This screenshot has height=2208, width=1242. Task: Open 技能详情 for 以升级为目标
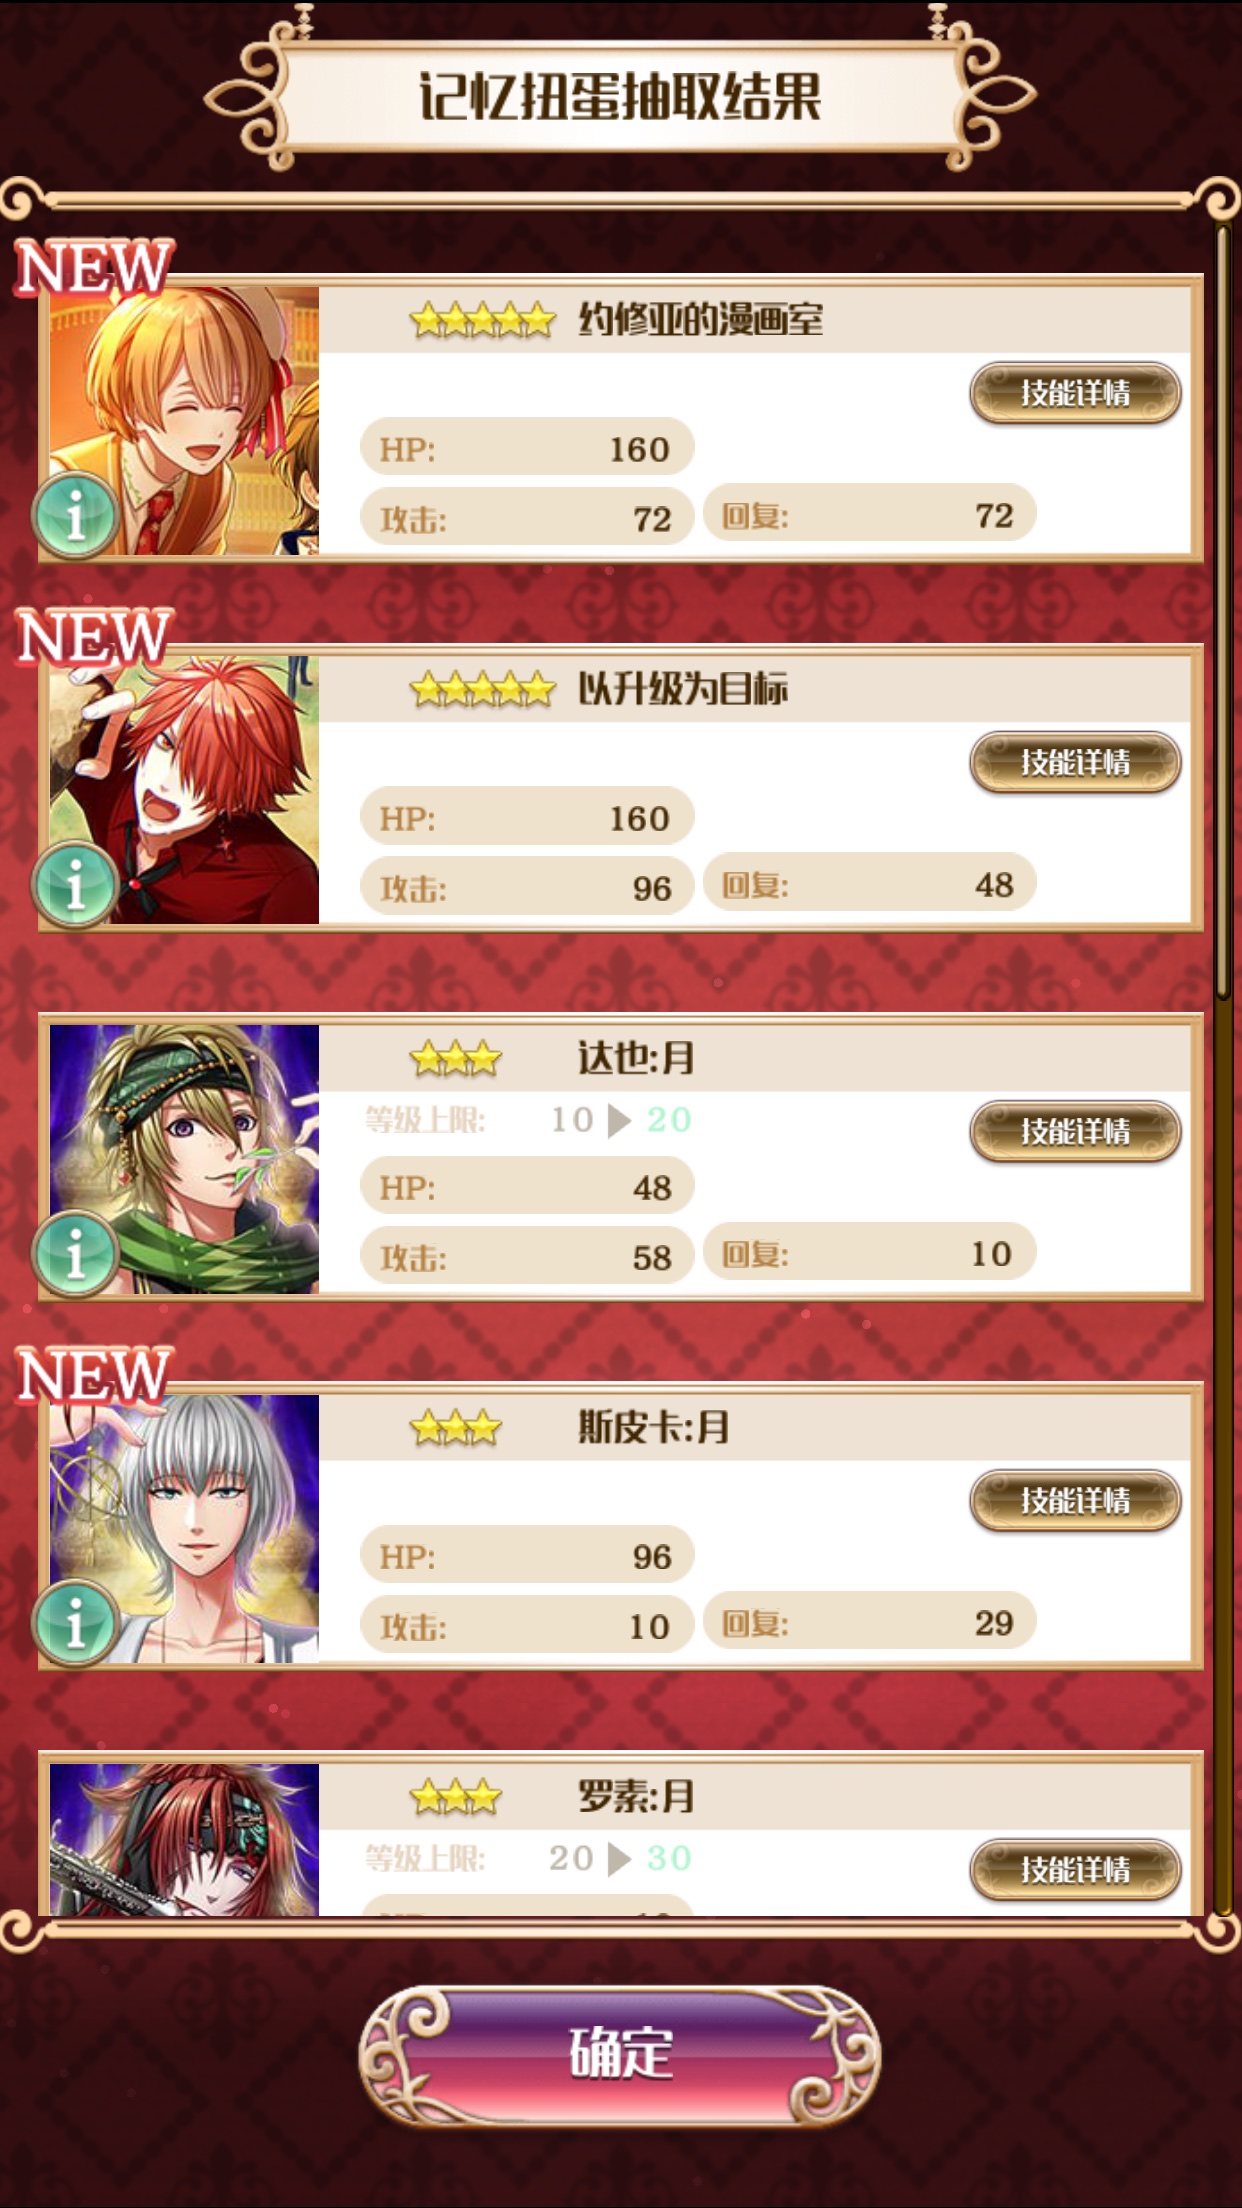(1075, 762)
